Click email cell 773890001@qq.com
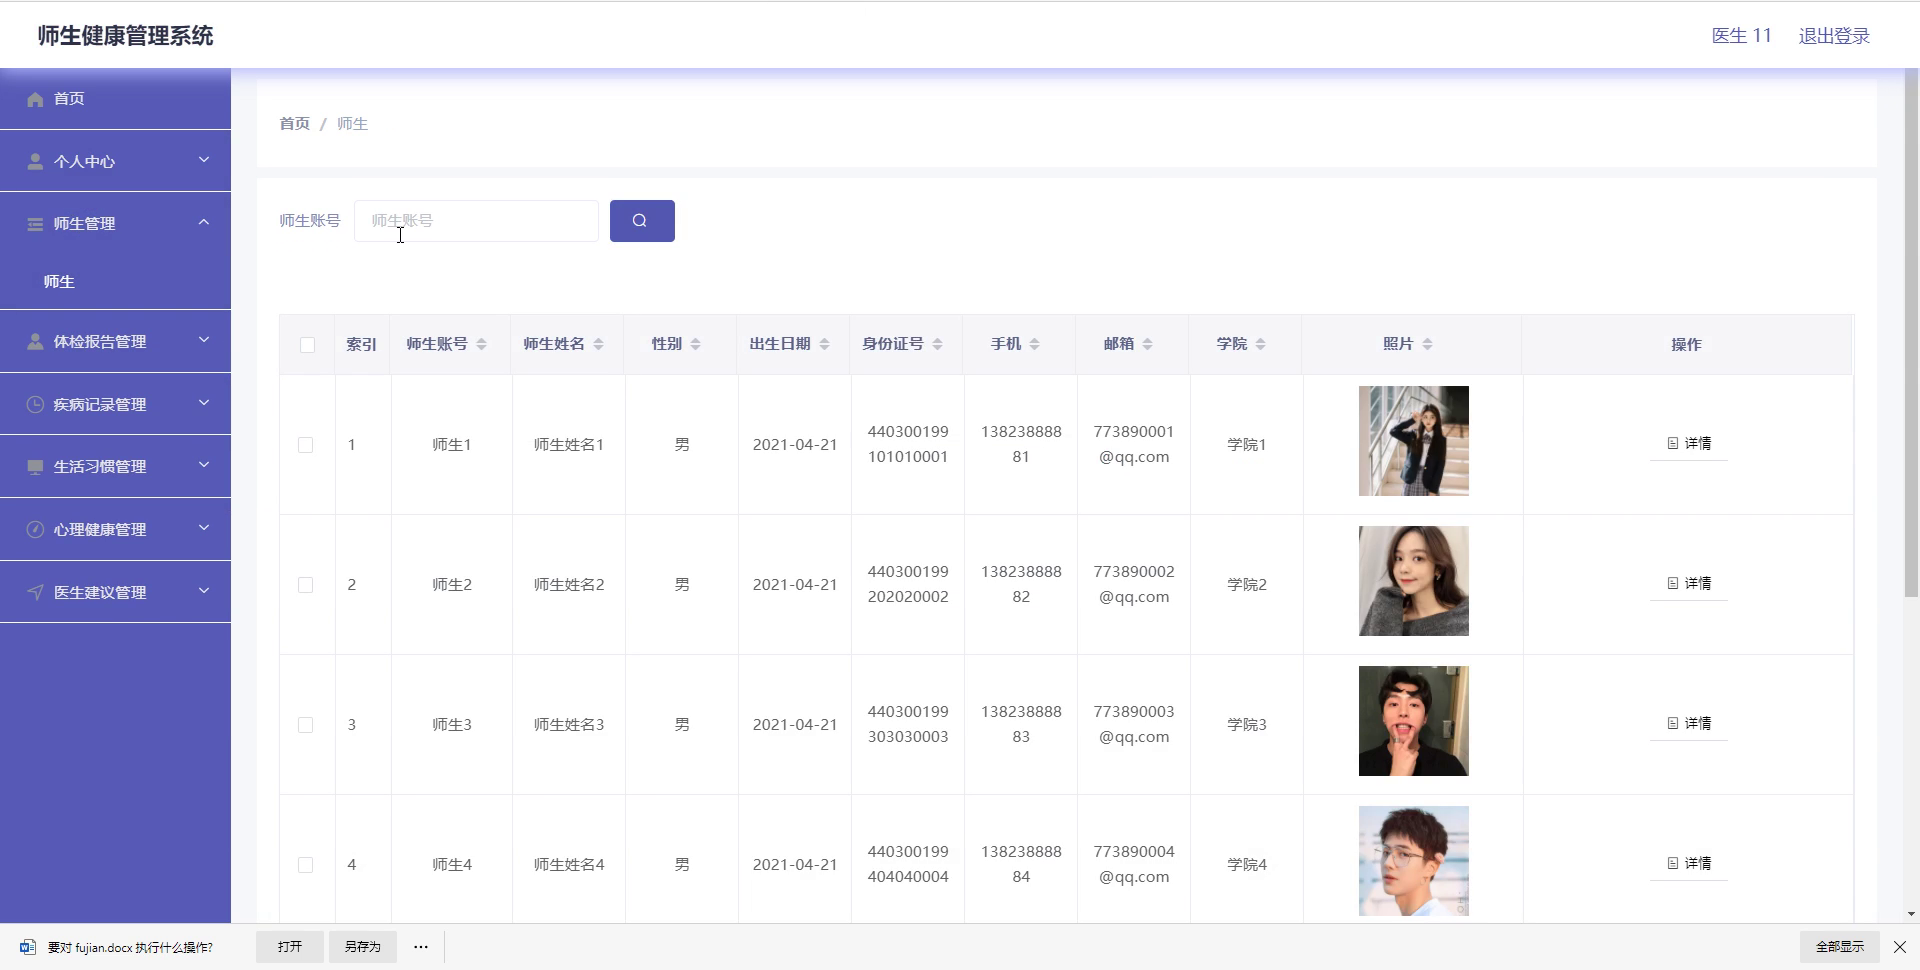Image resolution: width=1920 pixels, height=970 pixels. 1134,444
